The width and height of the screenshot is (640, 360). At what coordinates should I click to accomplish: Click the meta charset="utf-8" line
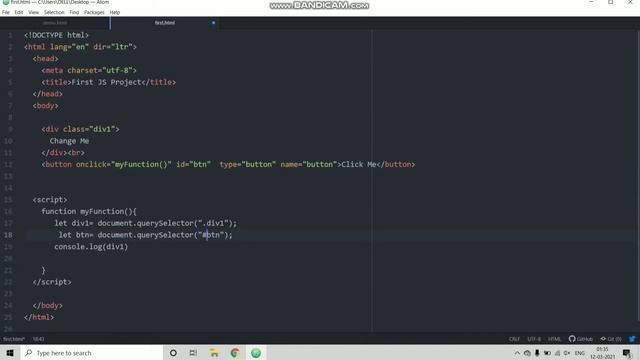point(89,70)
